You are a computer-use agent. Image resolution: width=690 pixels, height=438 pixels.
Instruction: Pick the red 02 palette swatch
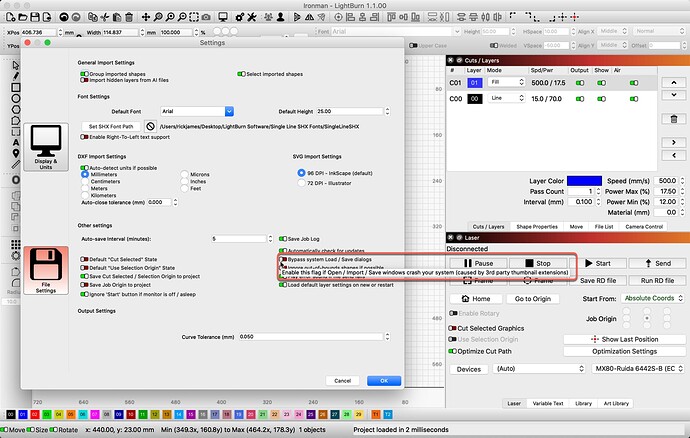coord(35,414)
